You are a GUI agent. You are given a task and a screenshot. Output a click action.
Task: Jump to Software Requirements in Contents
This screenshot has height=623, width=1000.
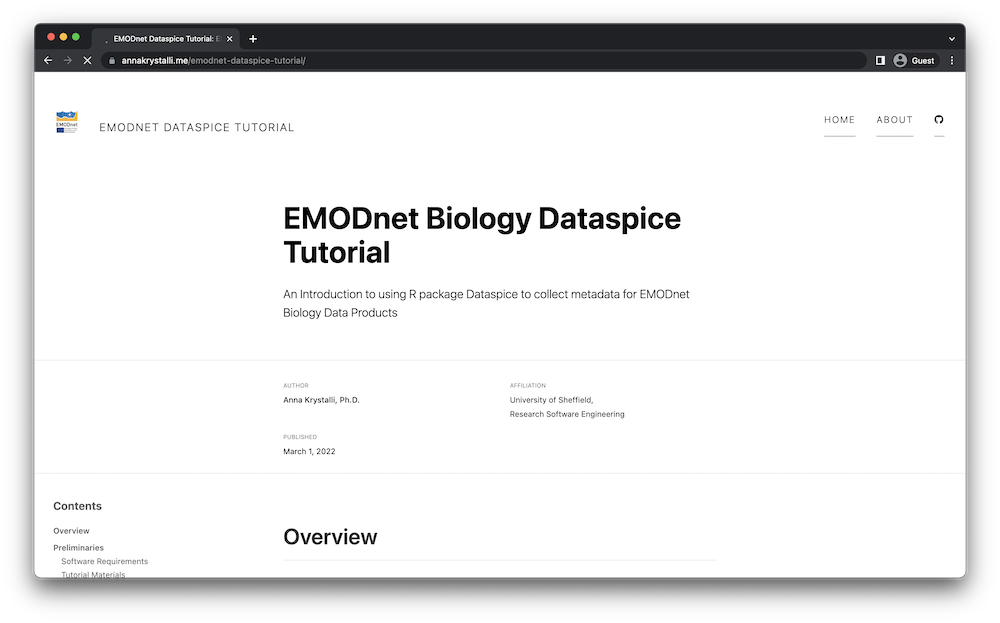(x=105, y=561)
